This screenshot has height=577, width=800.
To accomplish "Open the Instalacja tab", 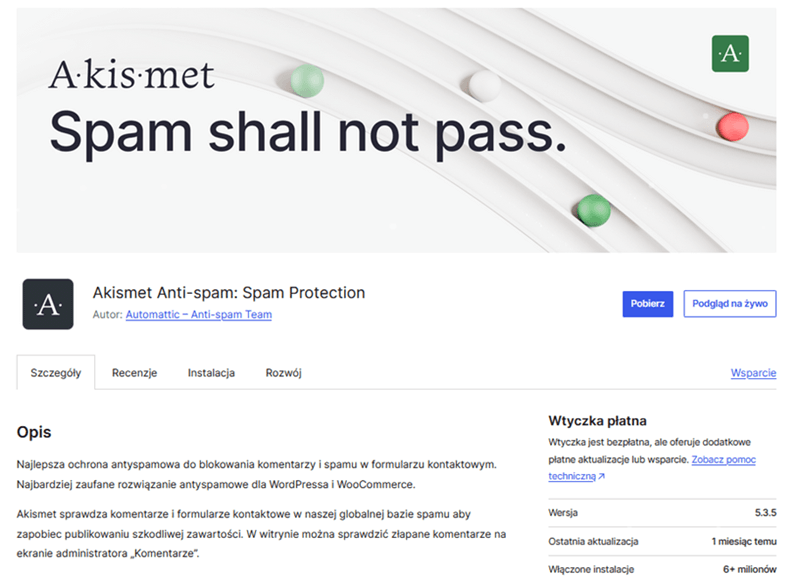I will point(211,373).
